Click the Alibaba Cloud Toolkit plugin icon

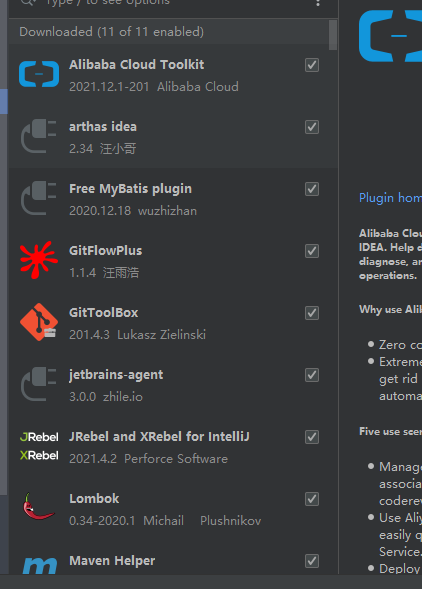pyautogui.click(x=39, y=74)
